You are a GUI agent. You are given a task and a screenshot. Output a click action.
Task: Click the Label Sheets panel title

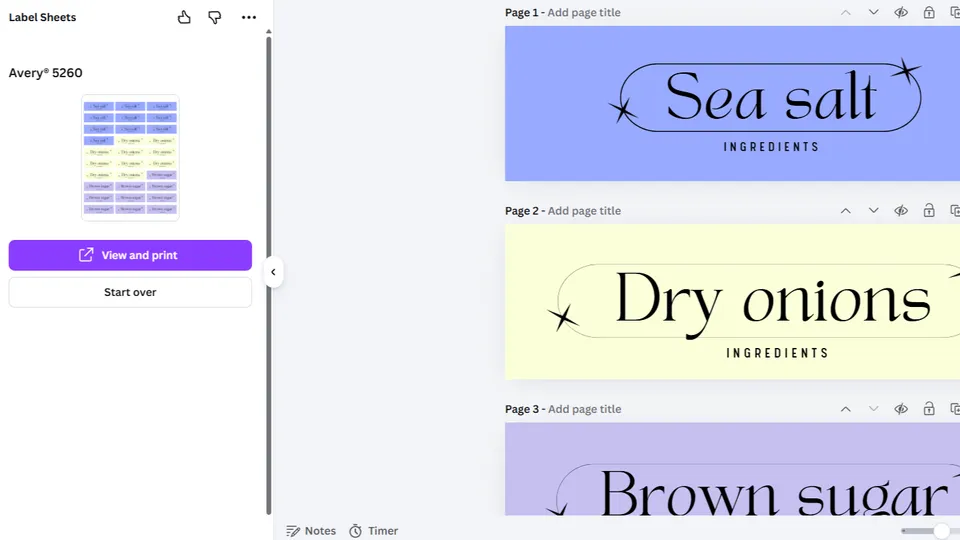point(42,17)
